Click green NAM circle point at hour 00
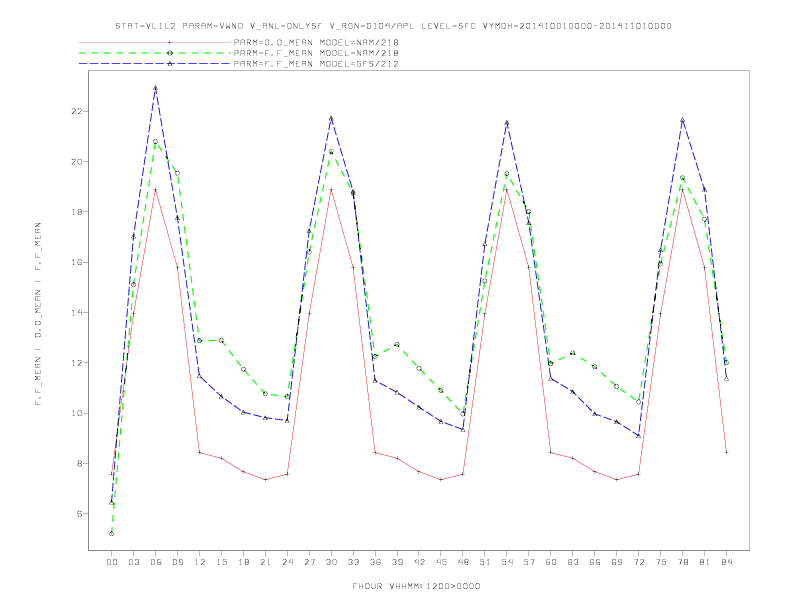 click(x=112, y=533)
